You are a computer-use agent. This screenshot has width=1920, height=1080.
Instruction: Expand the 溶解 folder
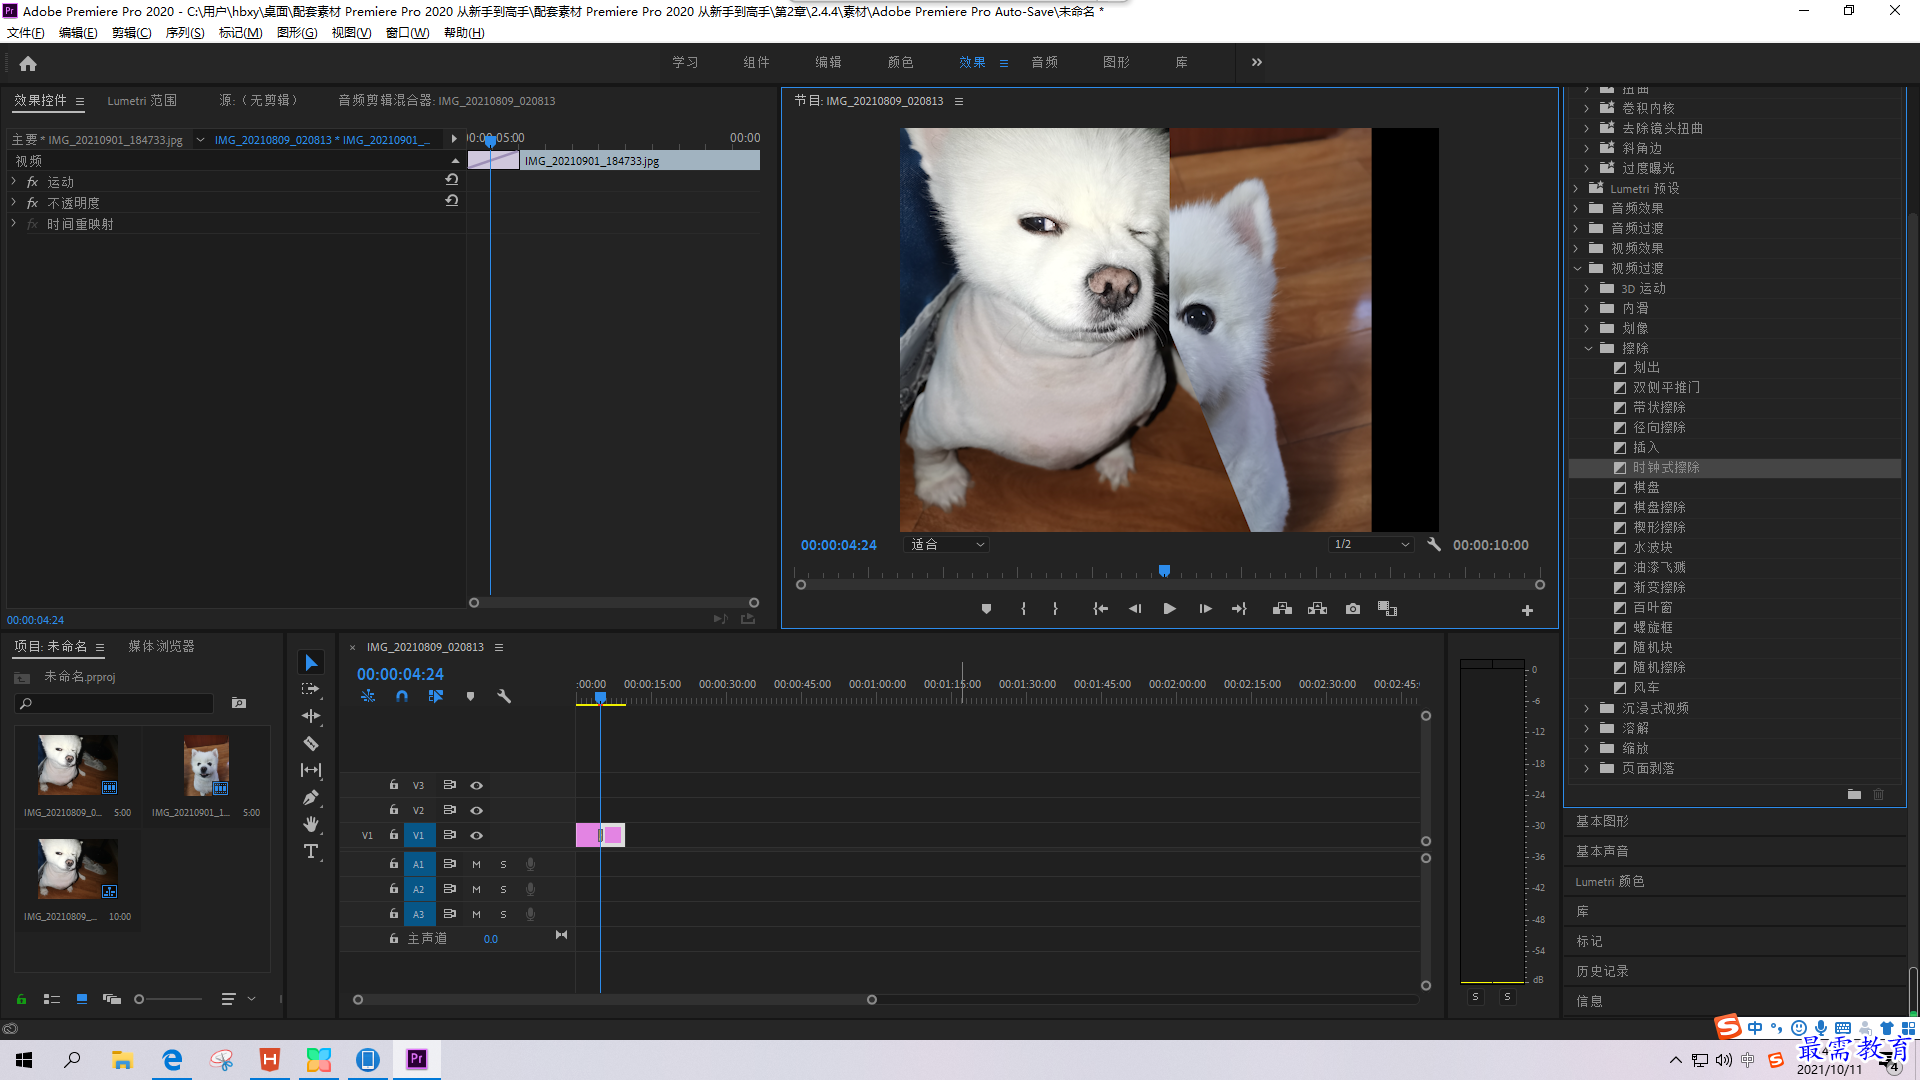pyautogui.click(x=1587, y=728)
